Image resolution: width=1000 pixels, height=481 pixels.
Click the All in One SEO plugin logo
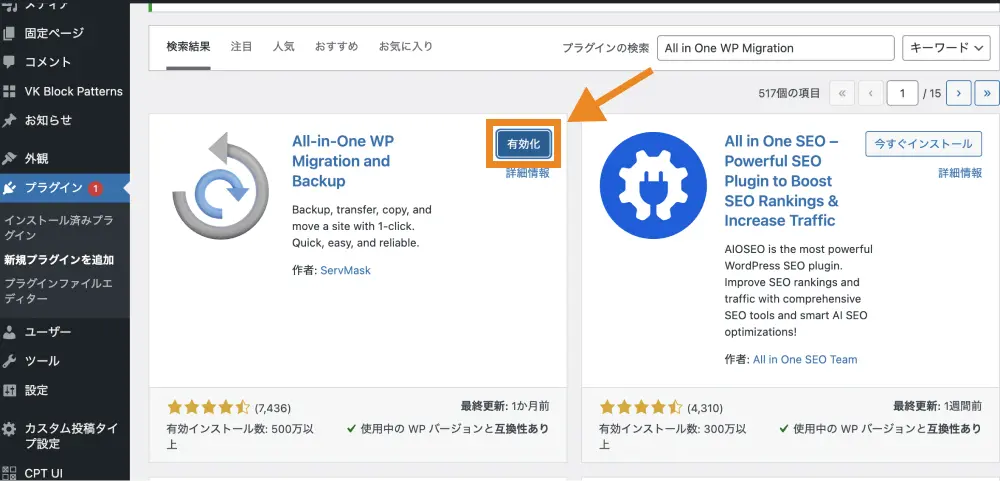click(653, 185)
